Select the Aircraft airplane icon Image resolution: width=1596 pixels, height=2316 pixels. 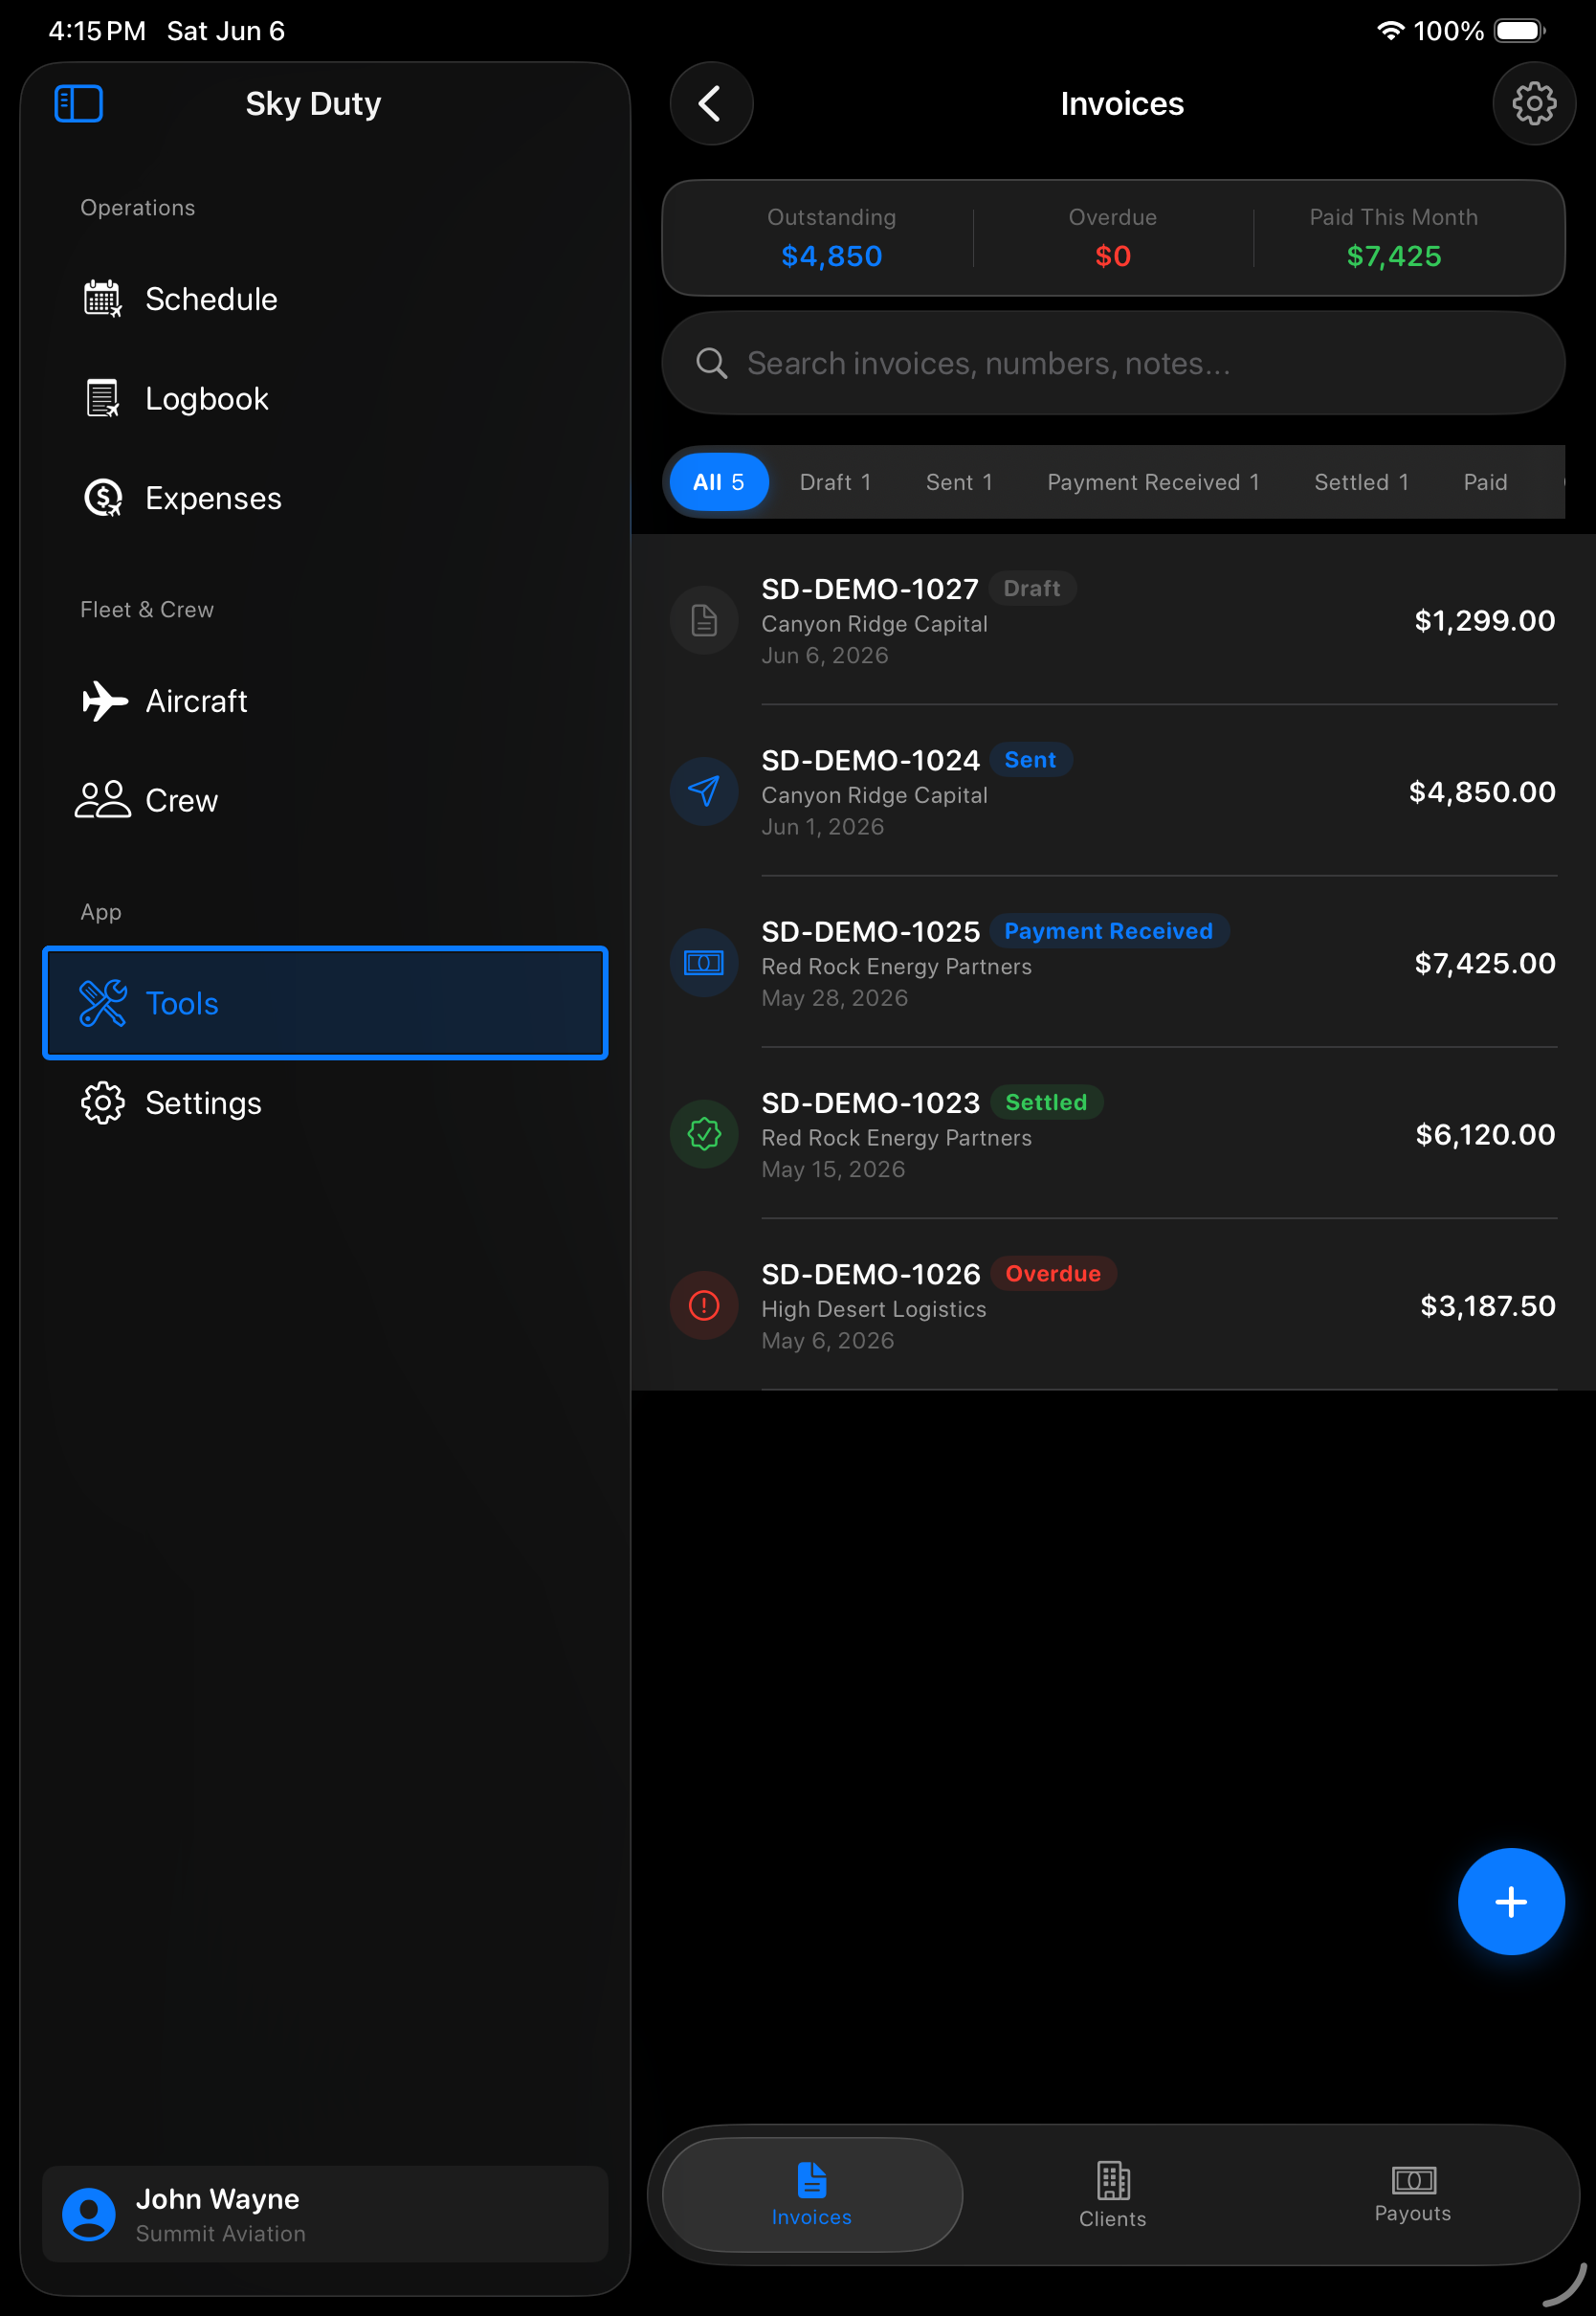pos(104,700)
